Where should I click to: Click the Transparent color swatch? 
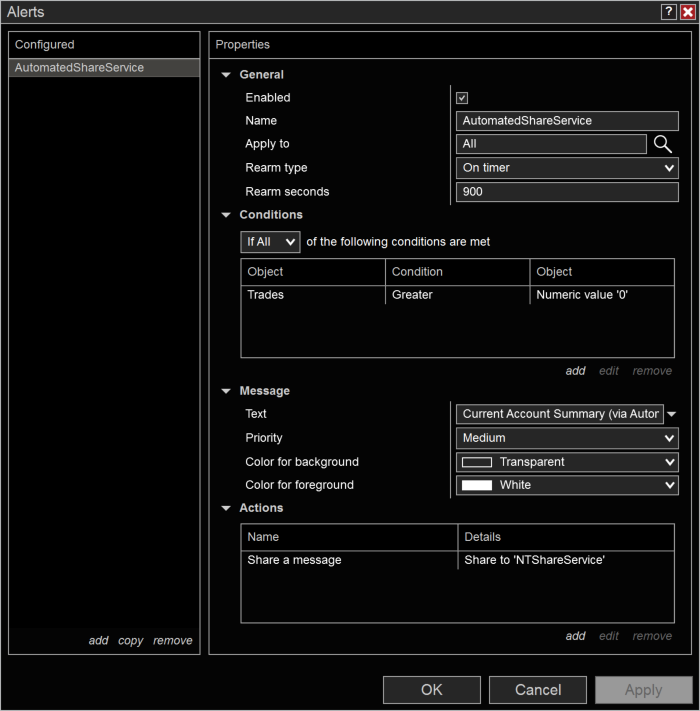click(x=476, y=462)
